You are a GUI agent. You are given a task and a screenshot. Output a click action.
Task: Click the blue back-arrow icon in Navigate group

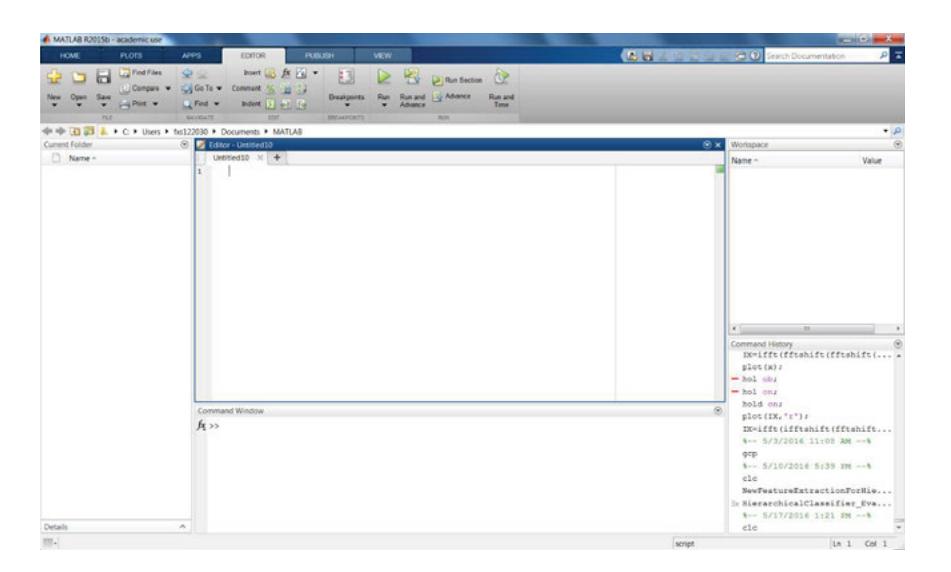(x=187, y=73)
